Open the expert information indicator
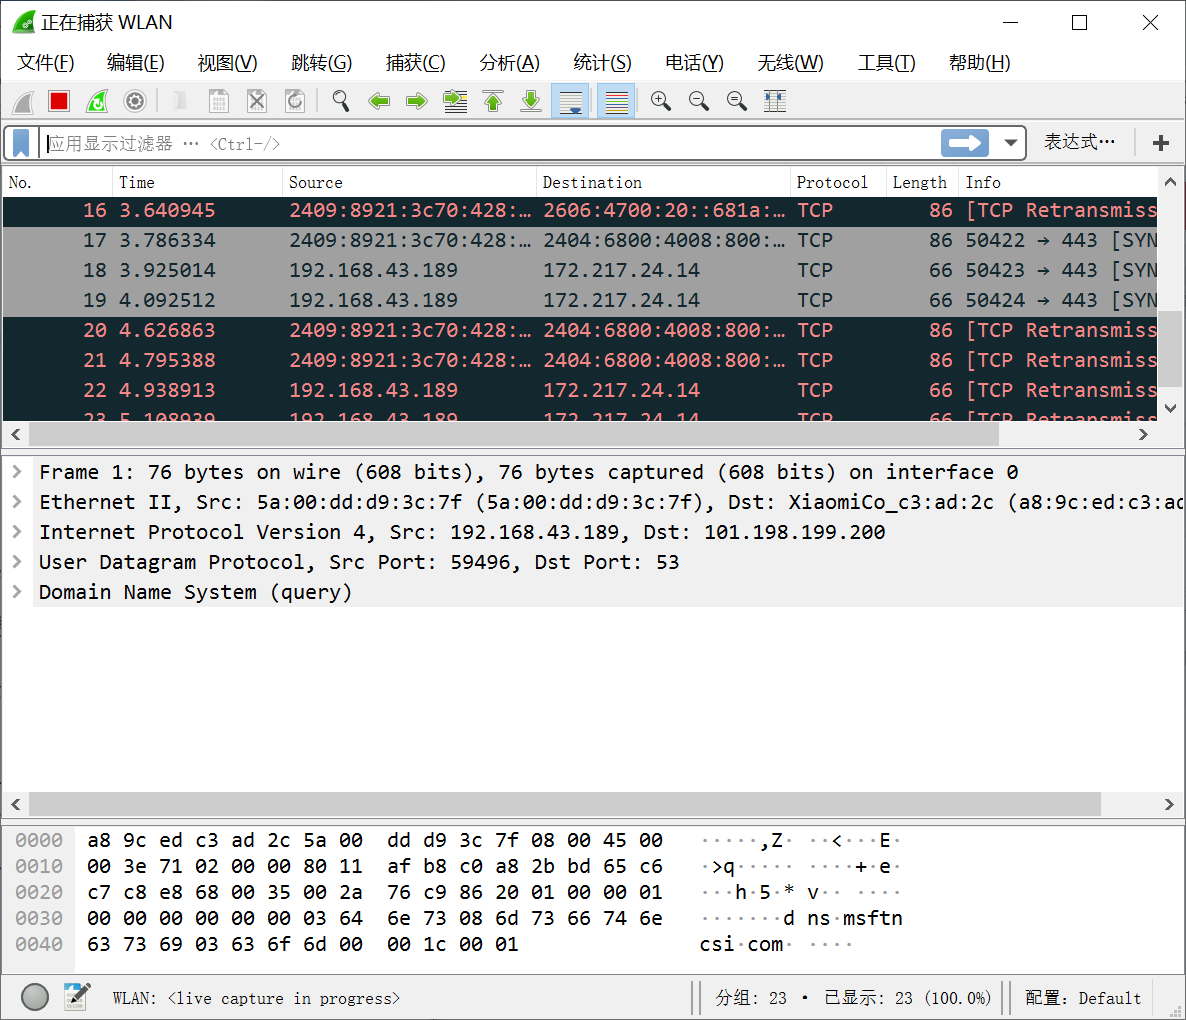The image size is (1186, 1020). pyautogui.click(x=34, y=997)
